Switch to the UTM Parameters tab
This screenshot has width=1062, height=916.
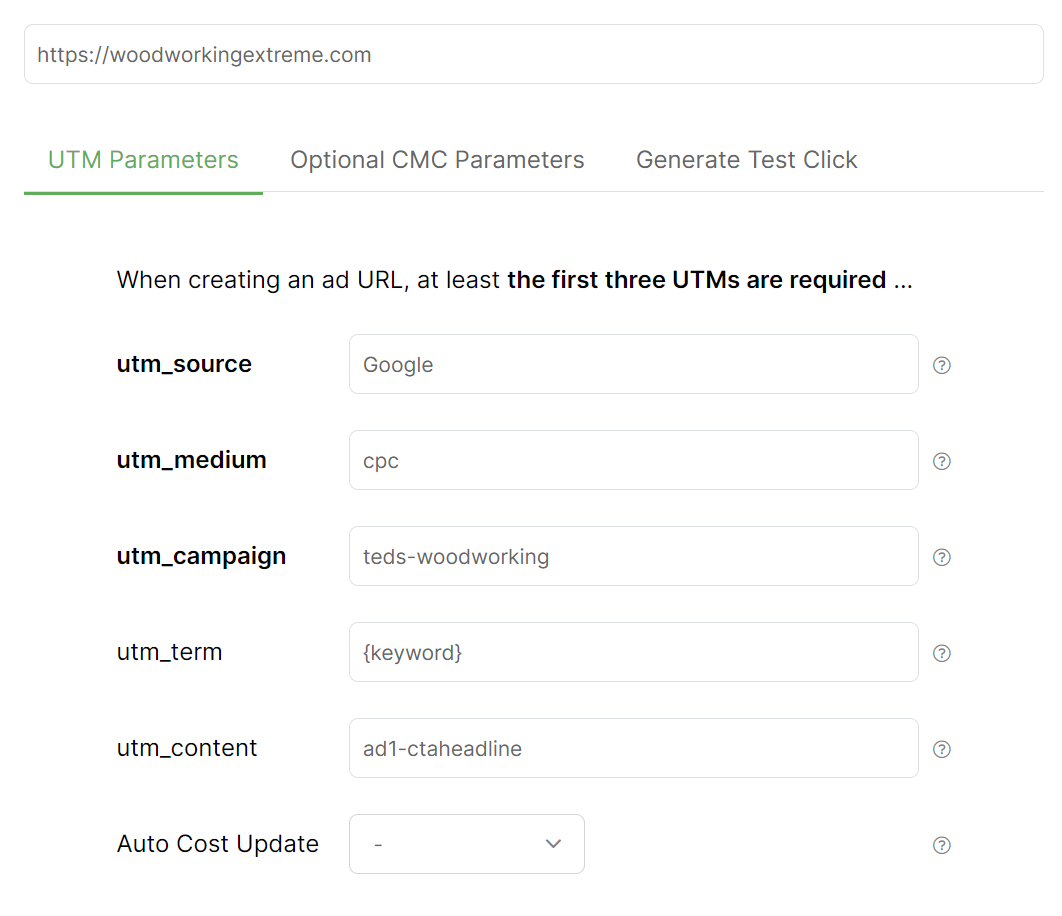click(x=143, y=160)
